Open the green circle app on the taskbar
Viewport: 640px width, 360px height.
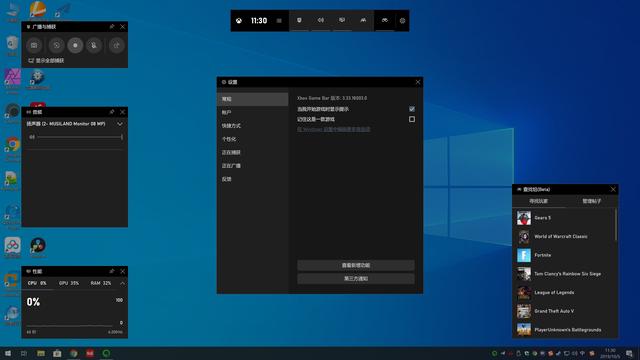tap(106, 353)
